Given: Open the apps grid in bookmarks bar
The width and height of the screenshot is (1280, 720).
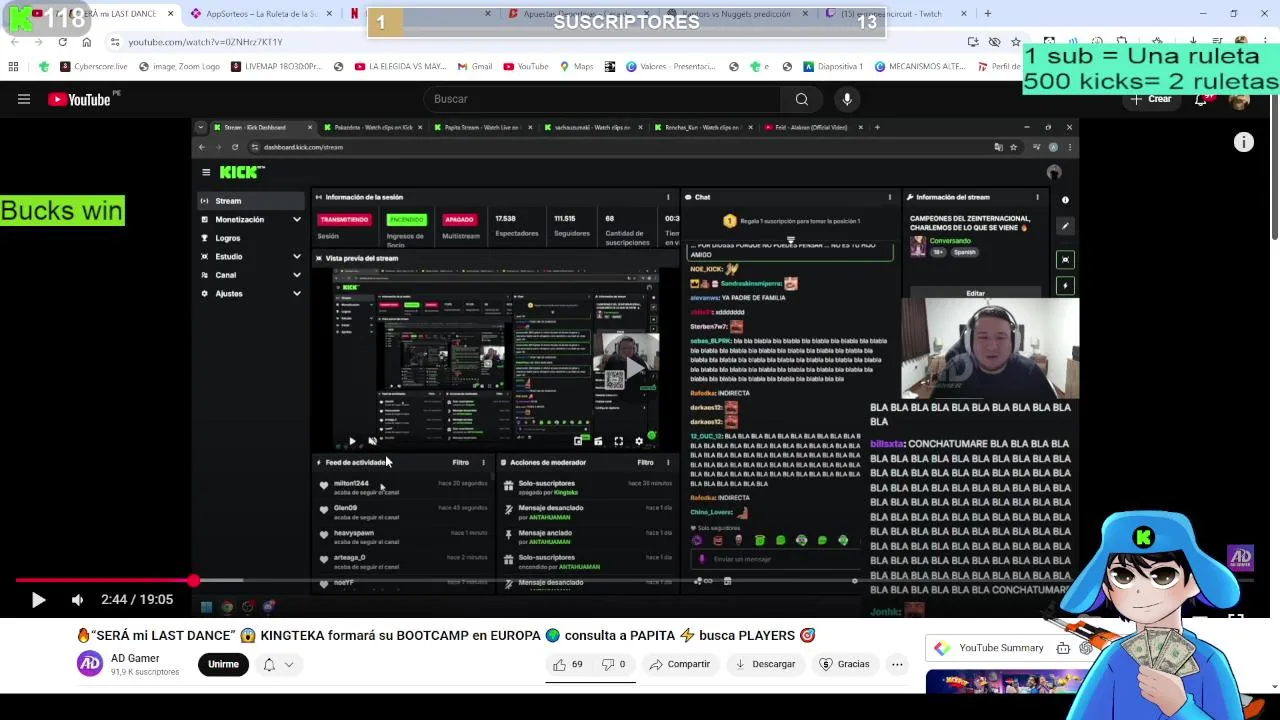Looking at the screenshot, I should [x=13, y=67].
